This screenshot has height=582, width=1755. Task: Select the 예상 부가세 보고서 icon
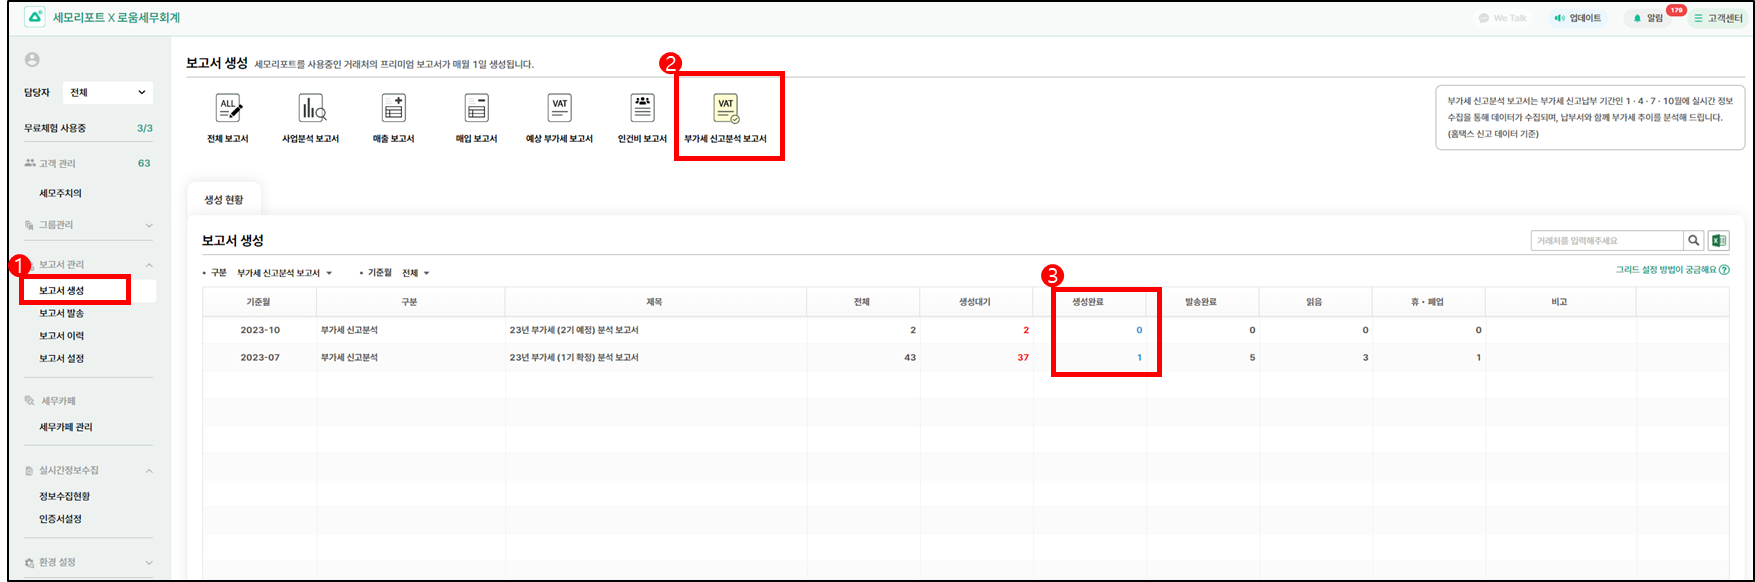[x=559, y=108]
